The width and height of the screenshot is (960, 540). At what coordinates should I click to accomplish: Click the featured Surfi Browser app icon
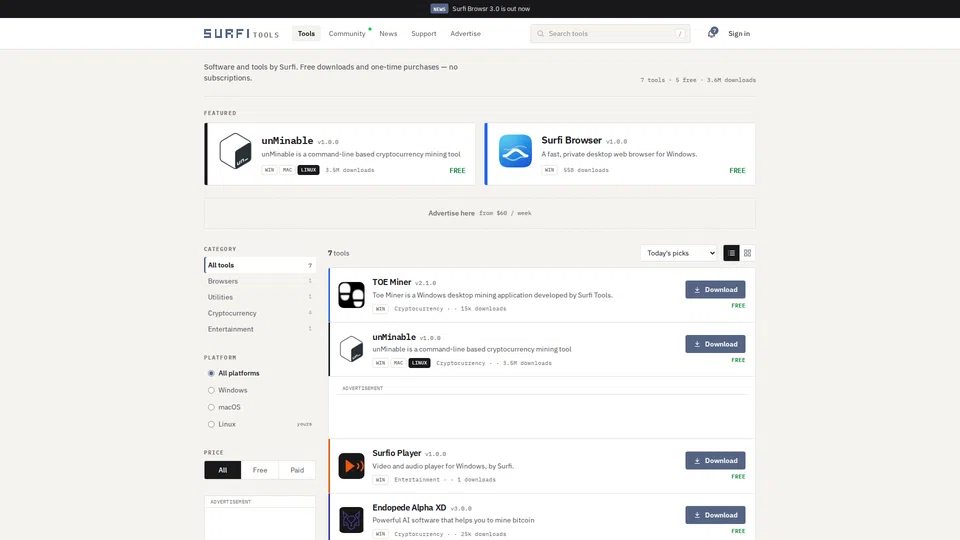click(x=516, y=151)
